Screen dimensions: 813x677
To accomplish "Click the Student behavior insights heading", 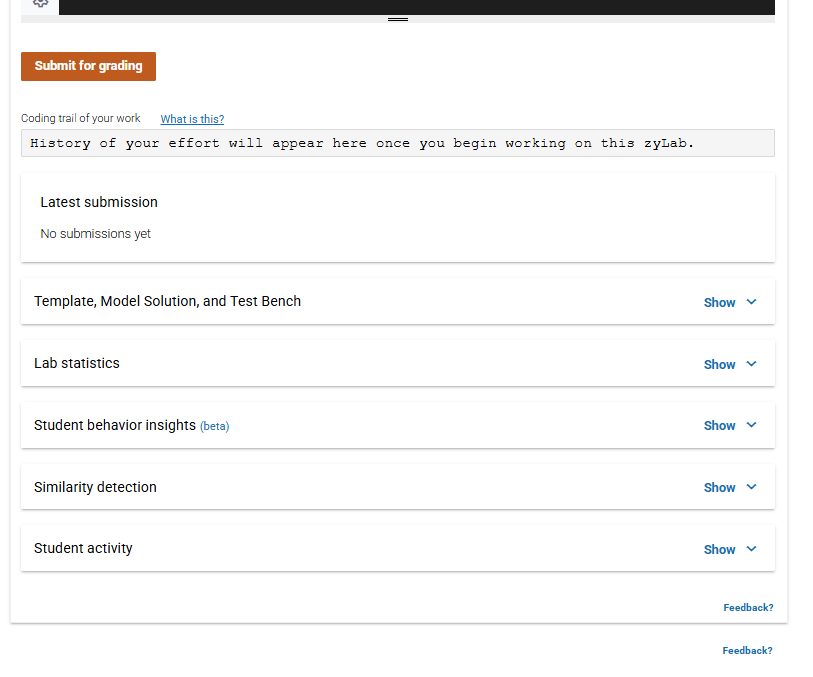I will [x=115, y=425].
